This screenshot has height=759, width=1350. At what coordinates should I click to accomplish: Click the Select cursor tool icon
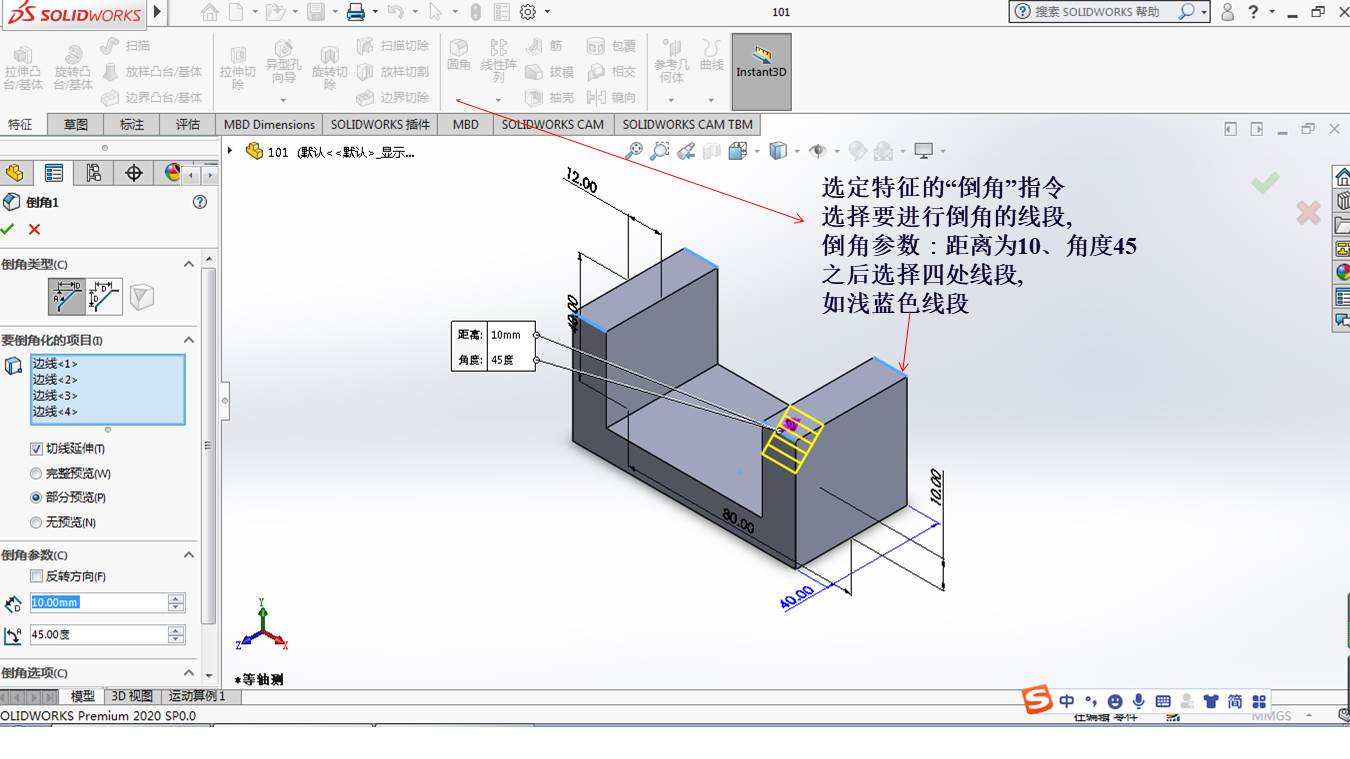(x=435, y=12)
